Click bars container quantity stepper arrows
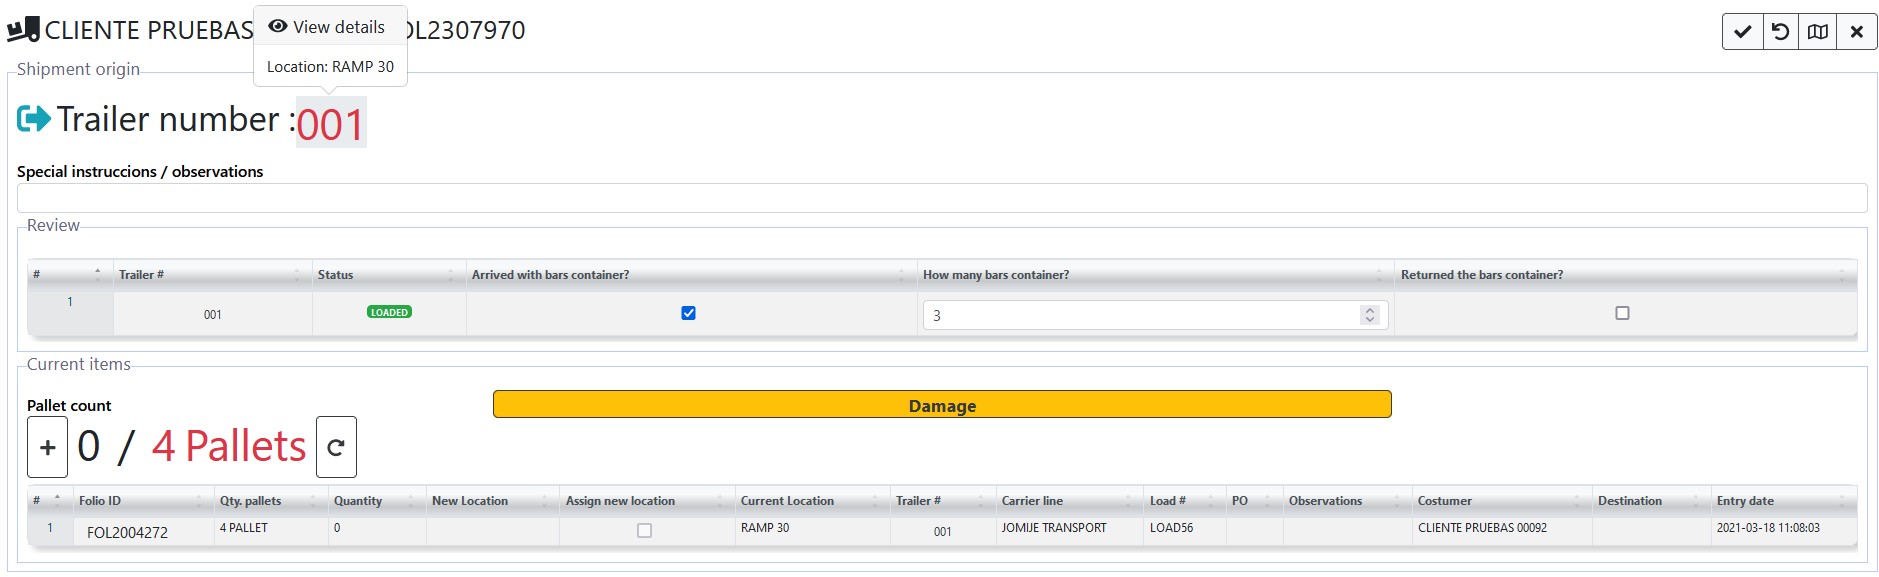 1369,315
